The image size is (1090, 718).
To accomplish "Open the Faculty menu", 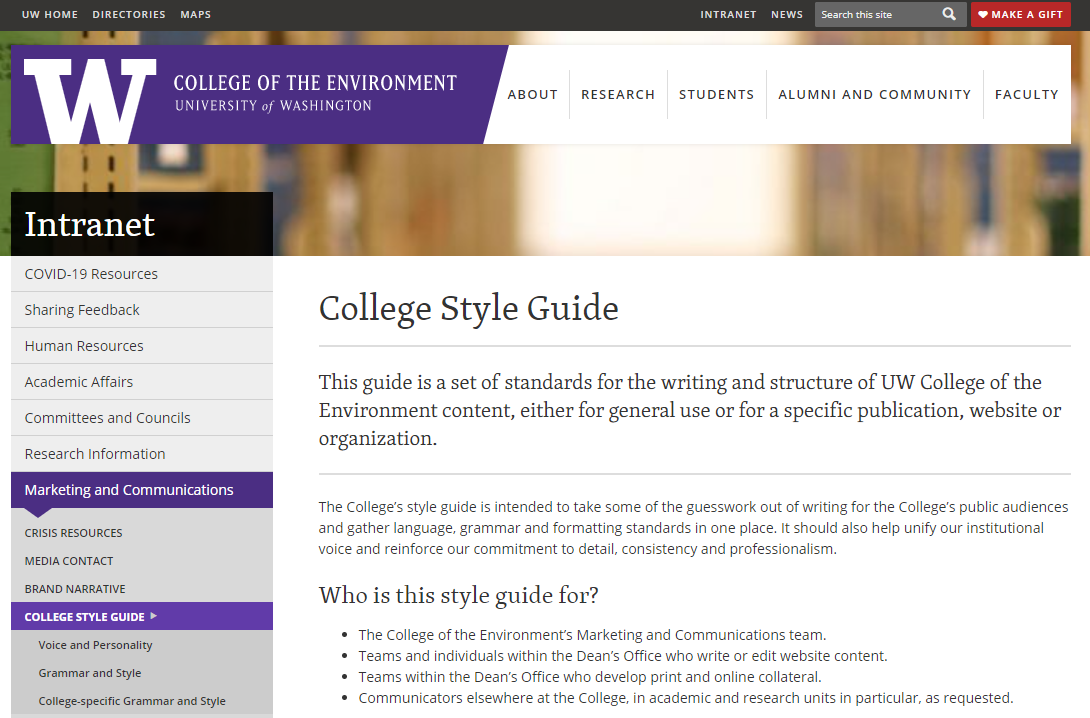I will pos(1027,95).
